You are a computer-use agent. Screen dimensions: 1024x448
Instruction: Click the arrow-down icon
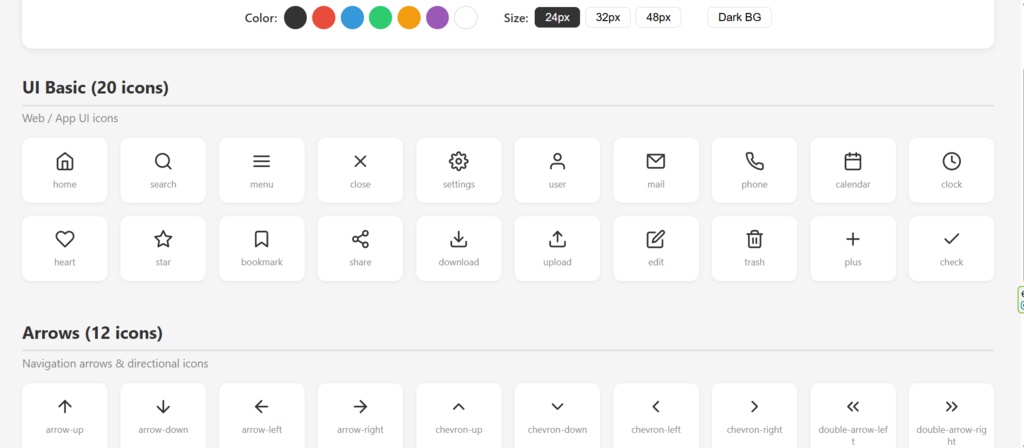163,407
